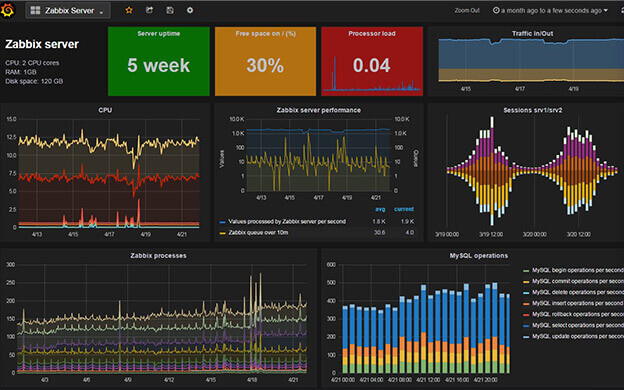Open the Zabbix Server dashboard dropdown
The image size is (624, 390).
[x=68, y=11]
